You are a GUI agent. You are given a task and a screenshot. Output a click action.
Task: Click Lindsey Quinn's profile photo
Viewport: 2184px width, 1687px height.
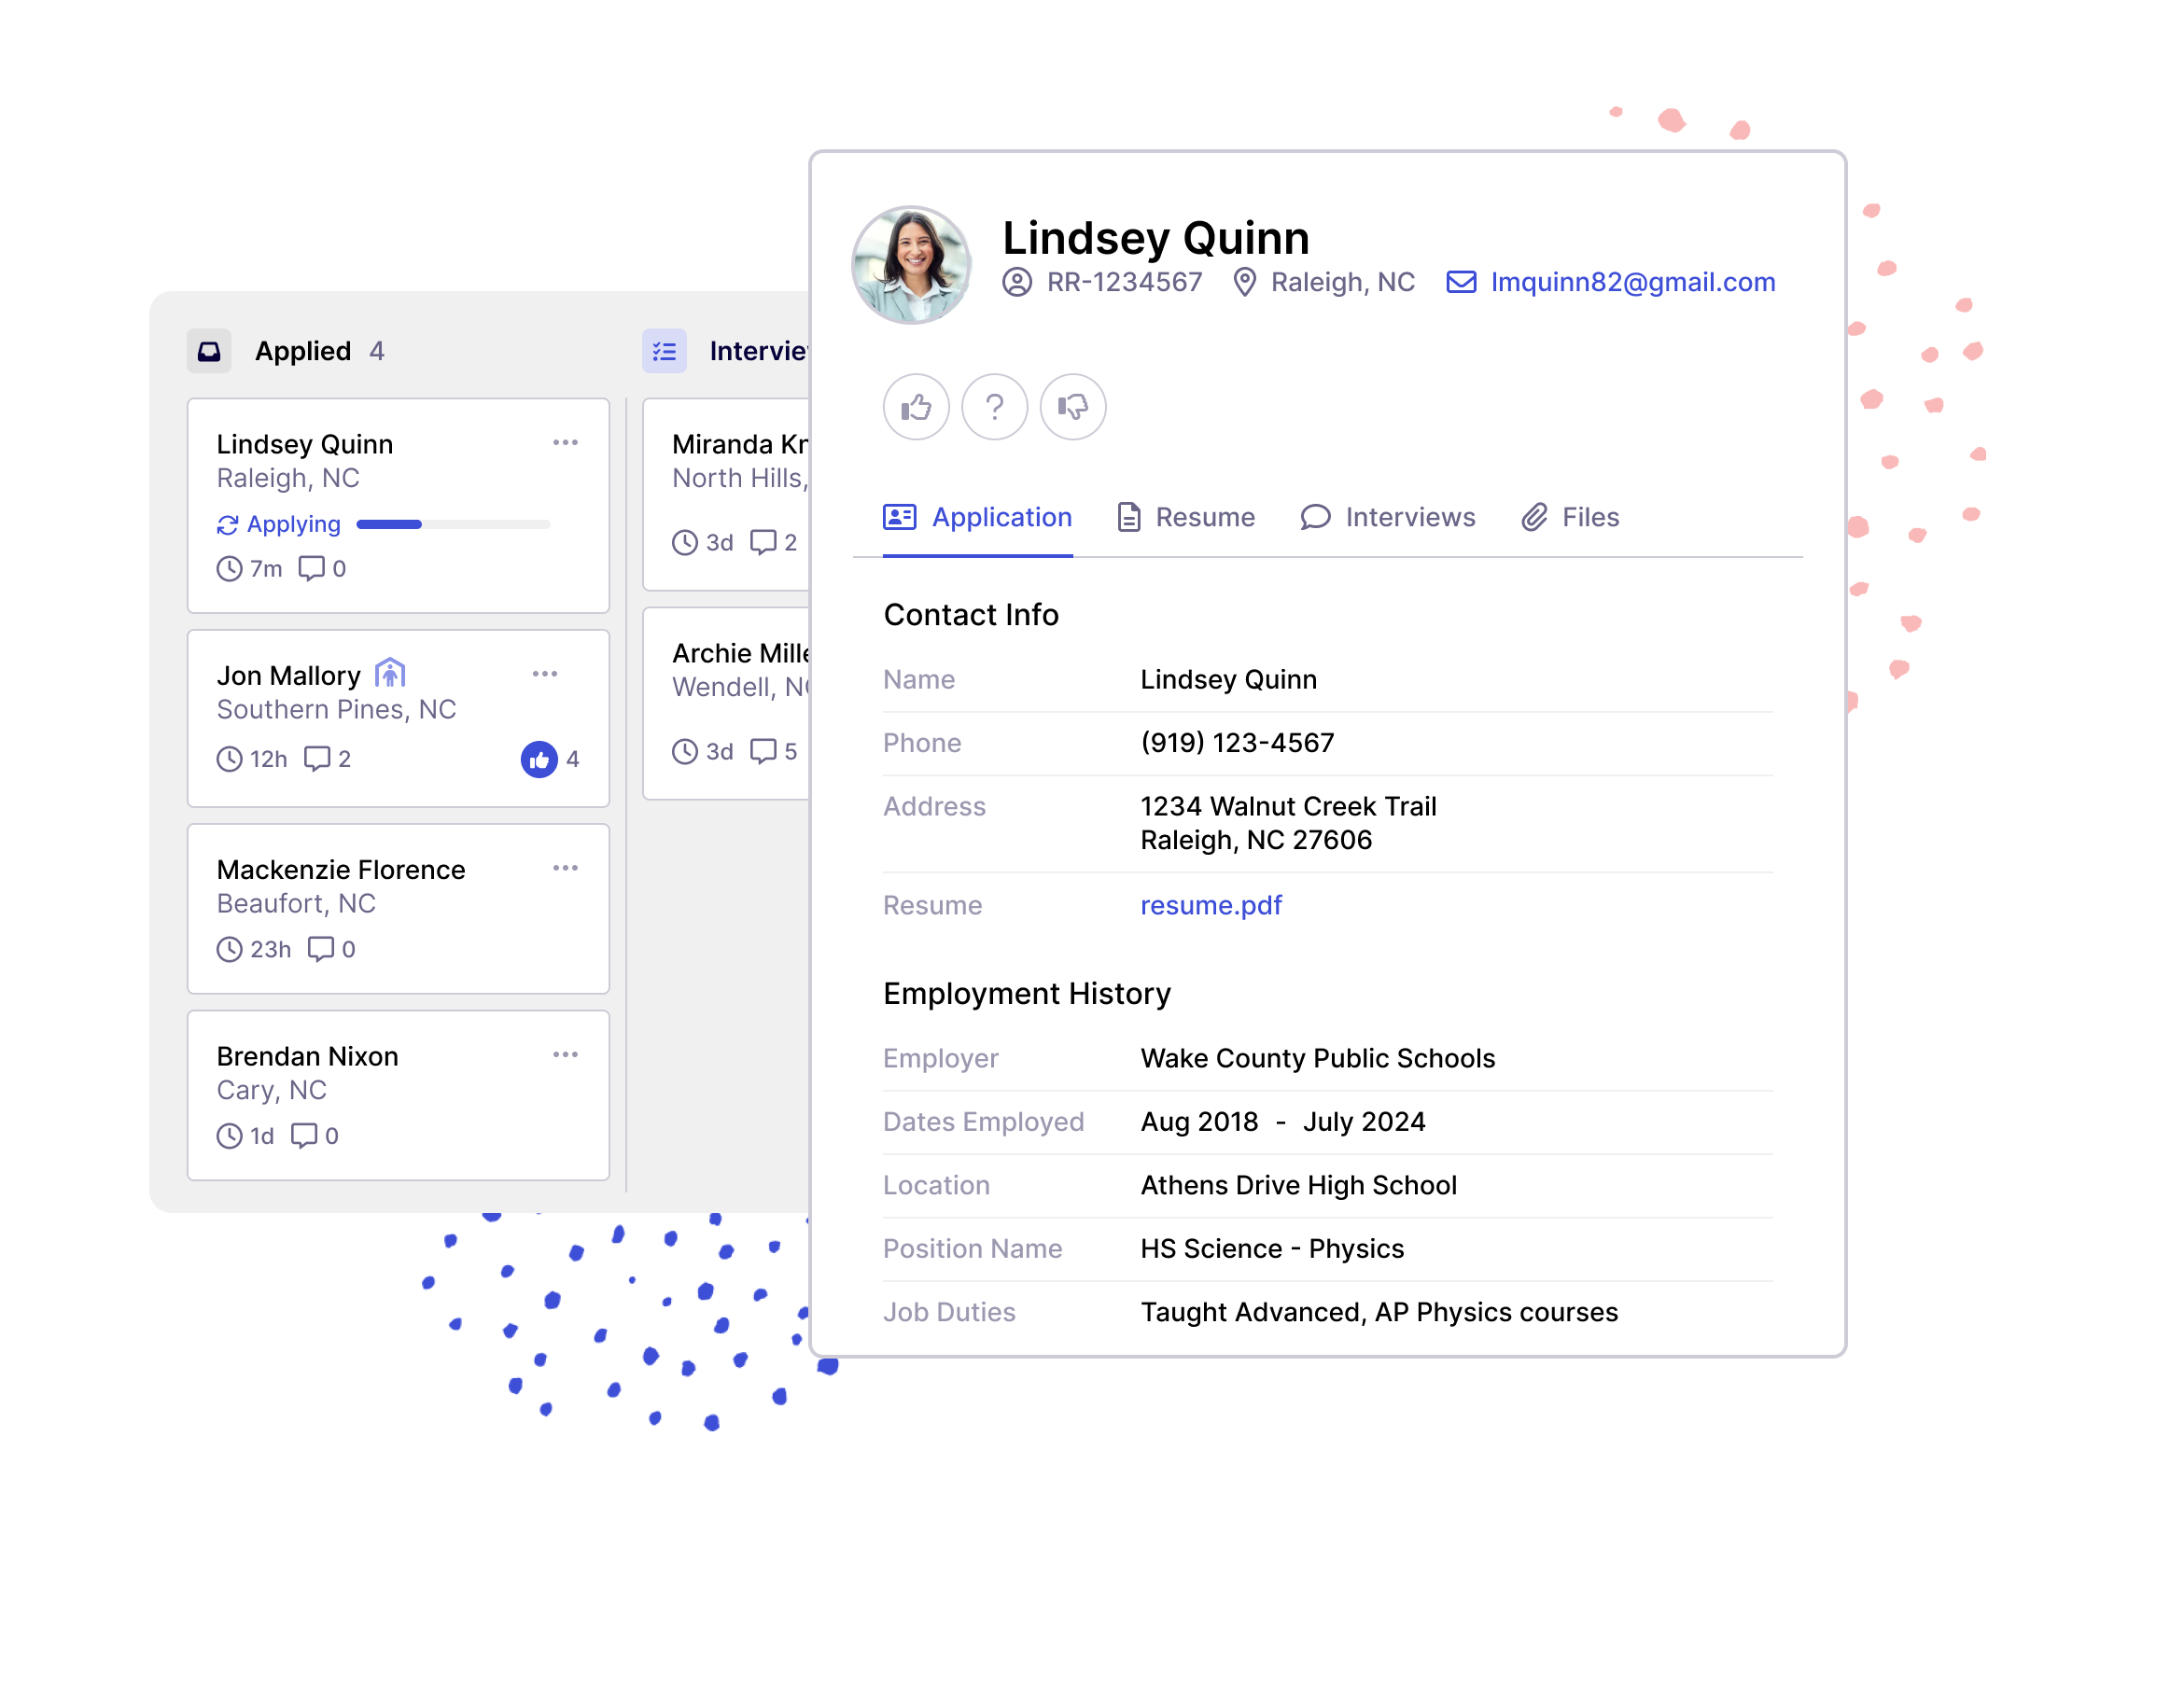tap(911, 265)
